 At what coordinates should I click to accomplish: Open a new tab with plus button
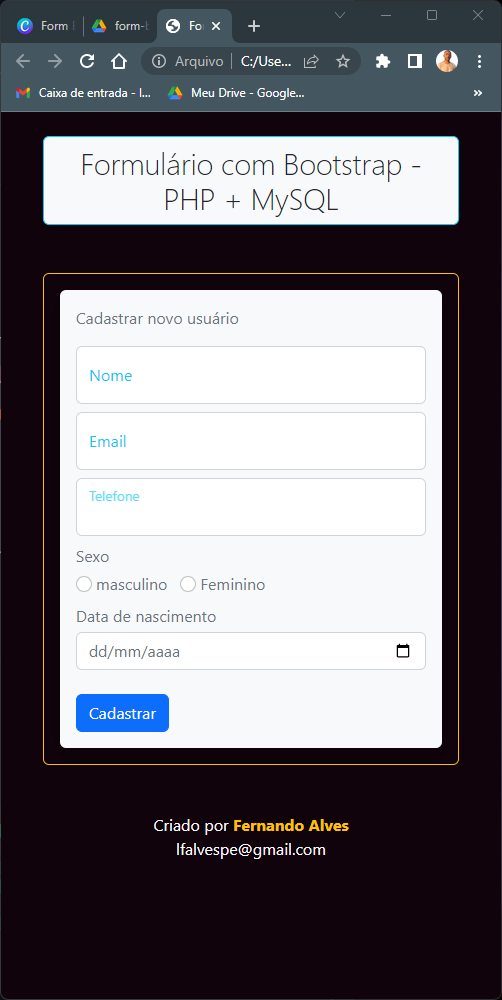point(254,26)
